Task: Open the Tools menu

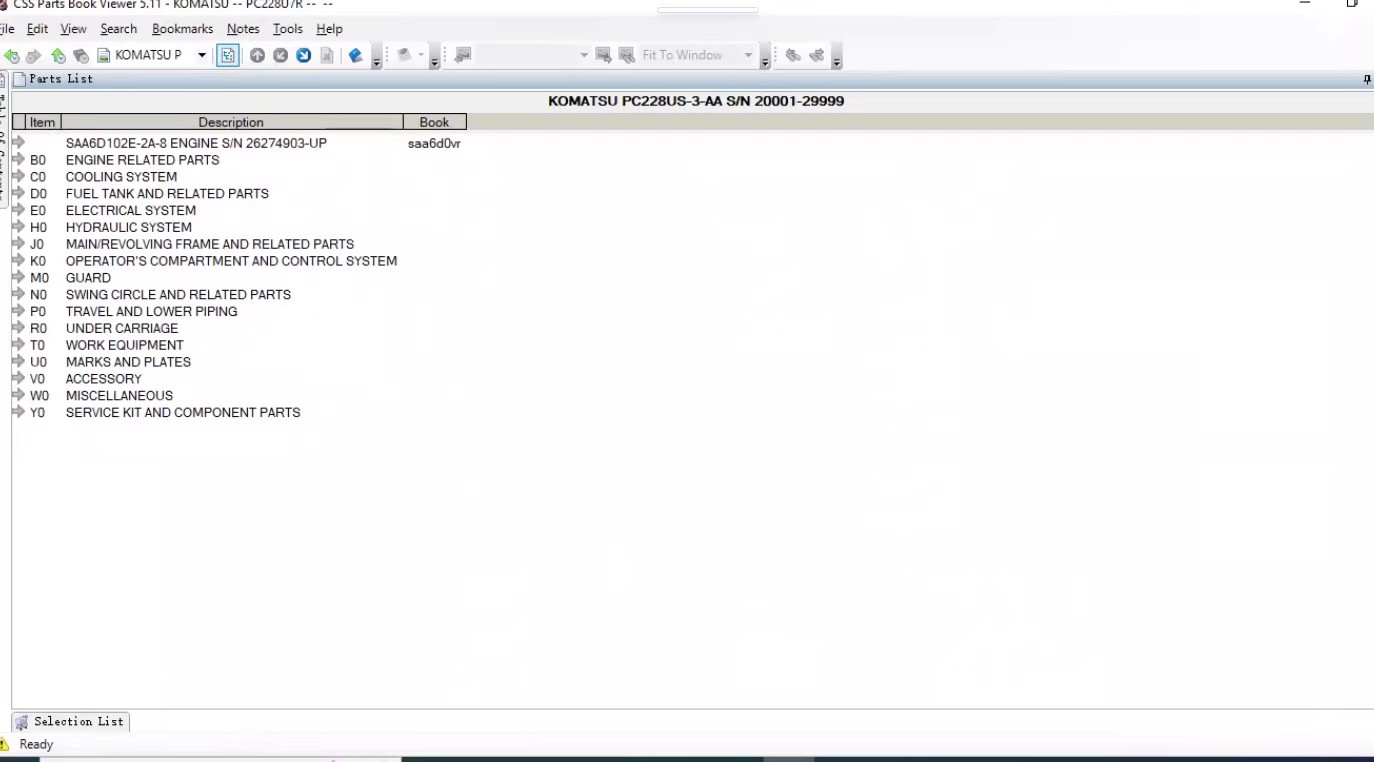Action: 288,29
